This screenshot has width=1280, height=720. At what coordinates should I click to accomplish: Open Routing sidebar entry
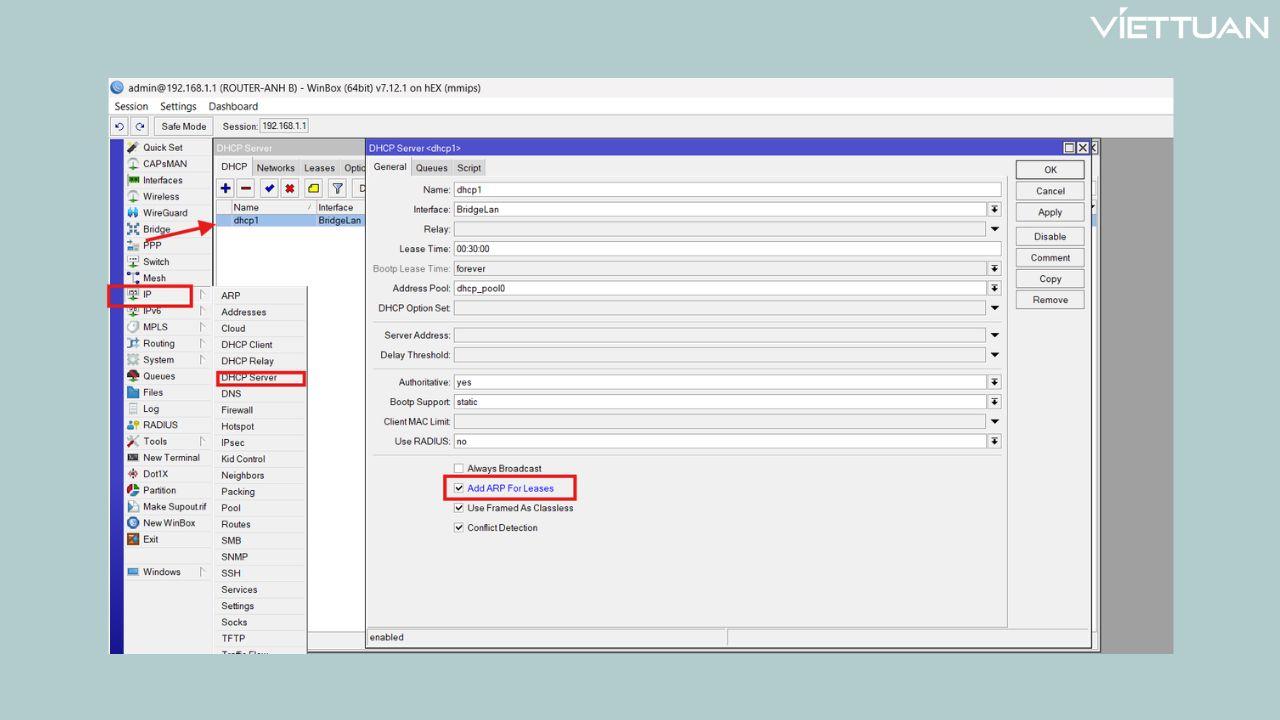(158, 343)
